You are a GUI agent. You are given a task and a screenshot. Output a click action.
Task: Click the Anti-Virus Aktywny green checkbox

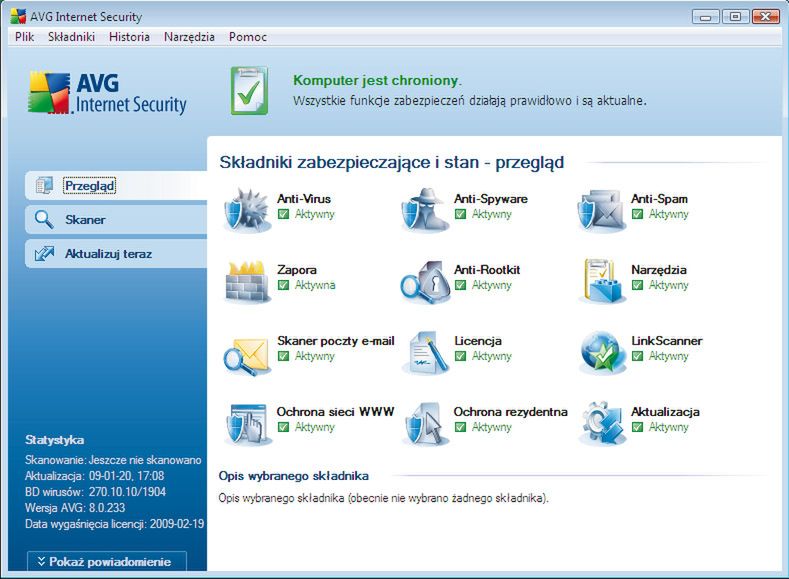pyautogui.click(x=283, y=214)
